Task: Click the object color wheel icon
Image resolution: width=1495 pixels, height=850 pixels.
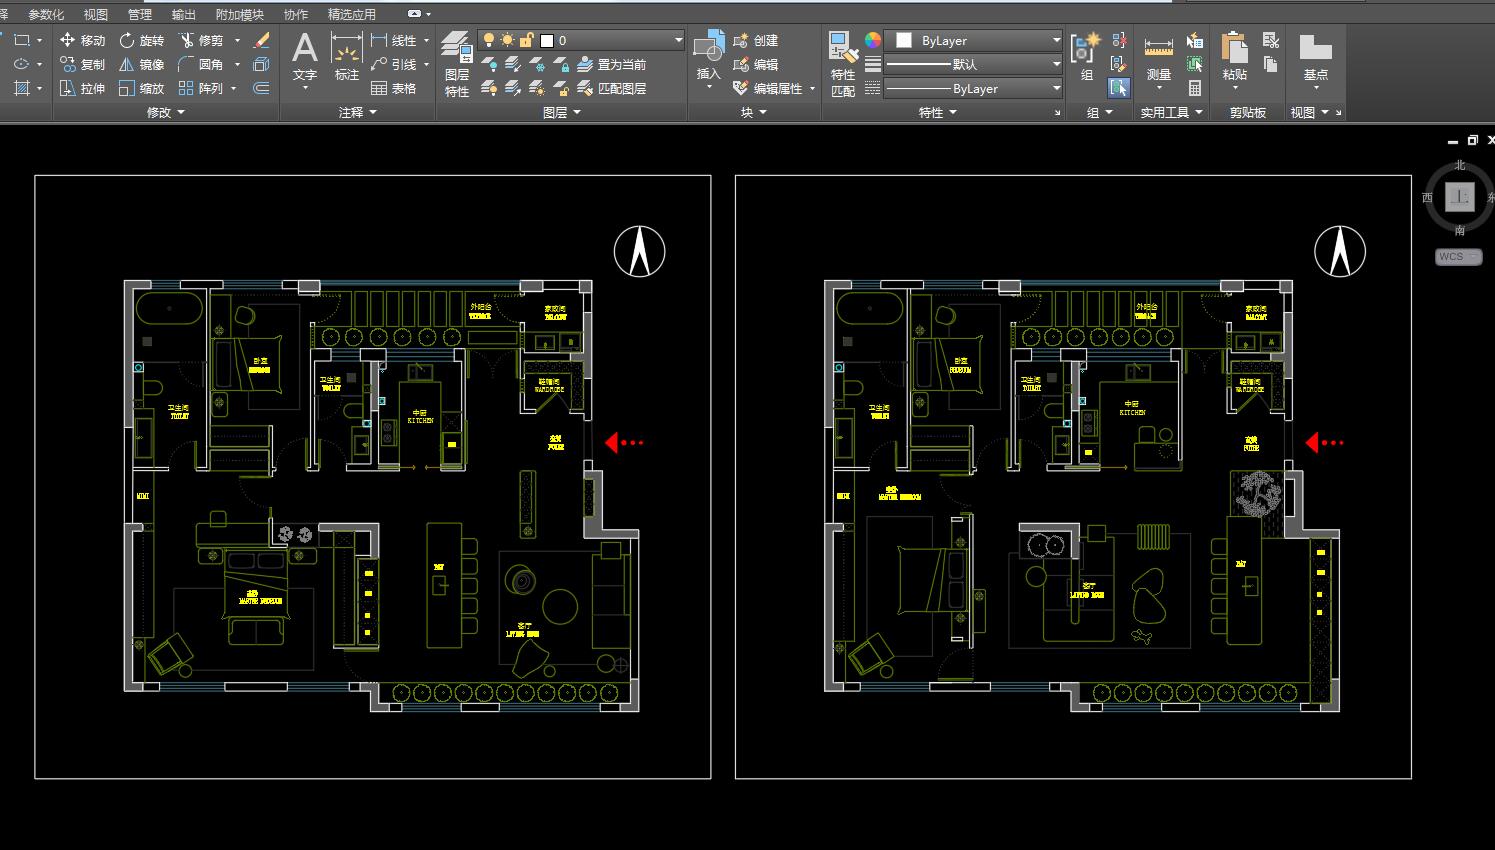Action: (x=873, y=40)
